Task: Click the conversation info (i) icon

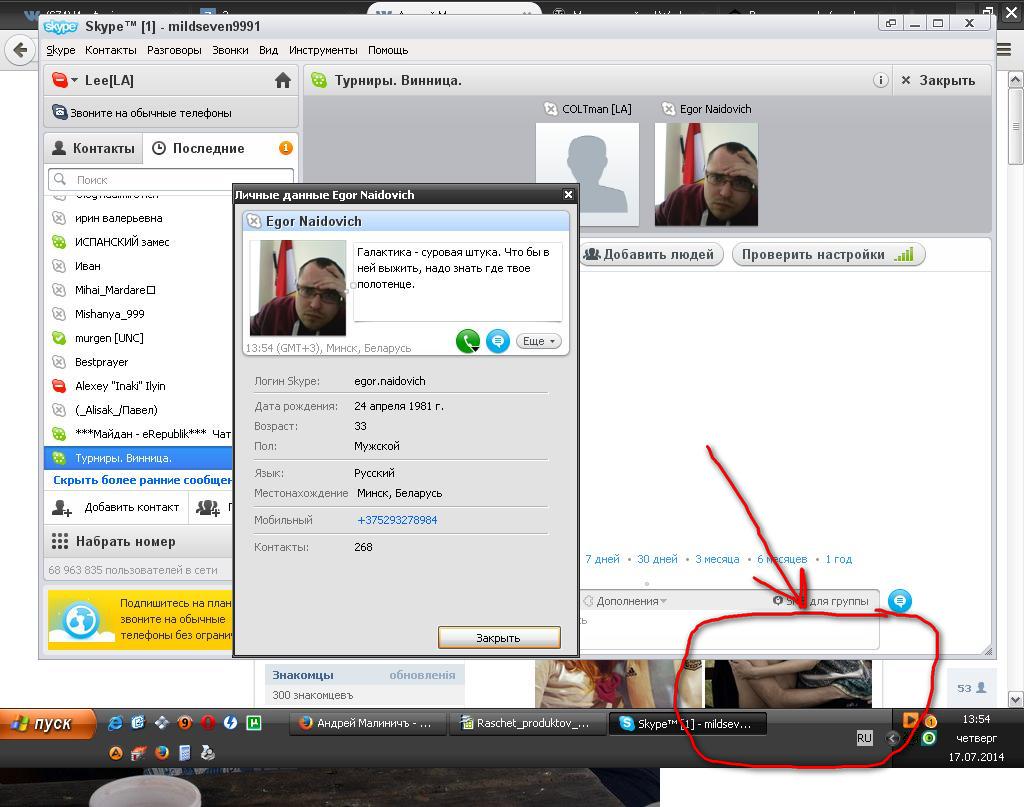Action: (x=880, y=80)
